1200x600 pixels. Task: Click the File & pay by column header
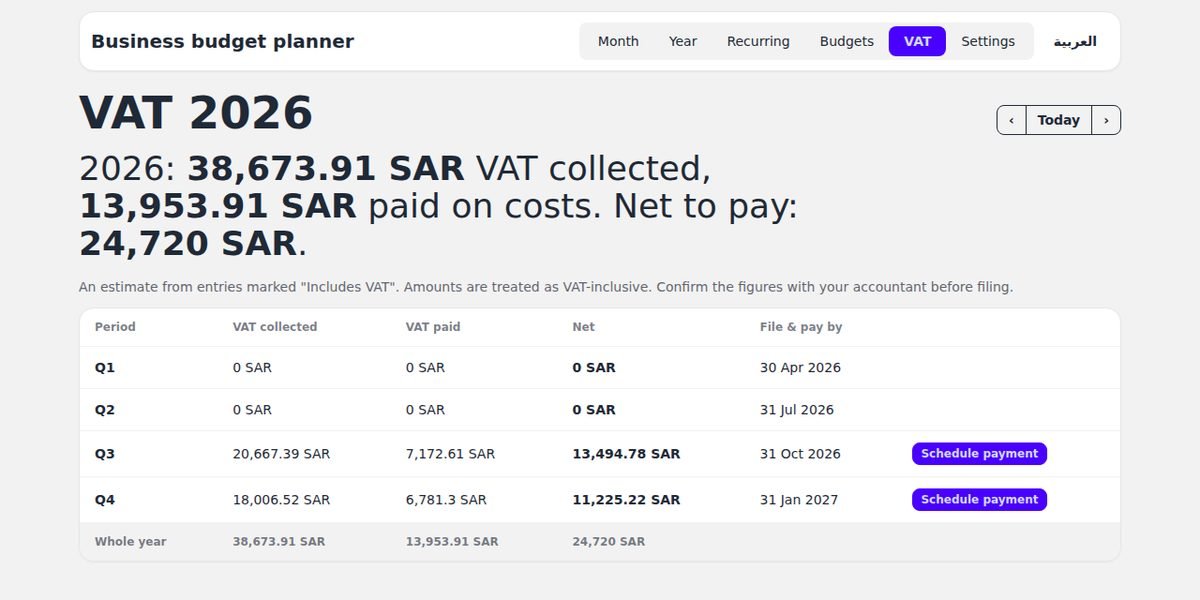click(801, 327)
